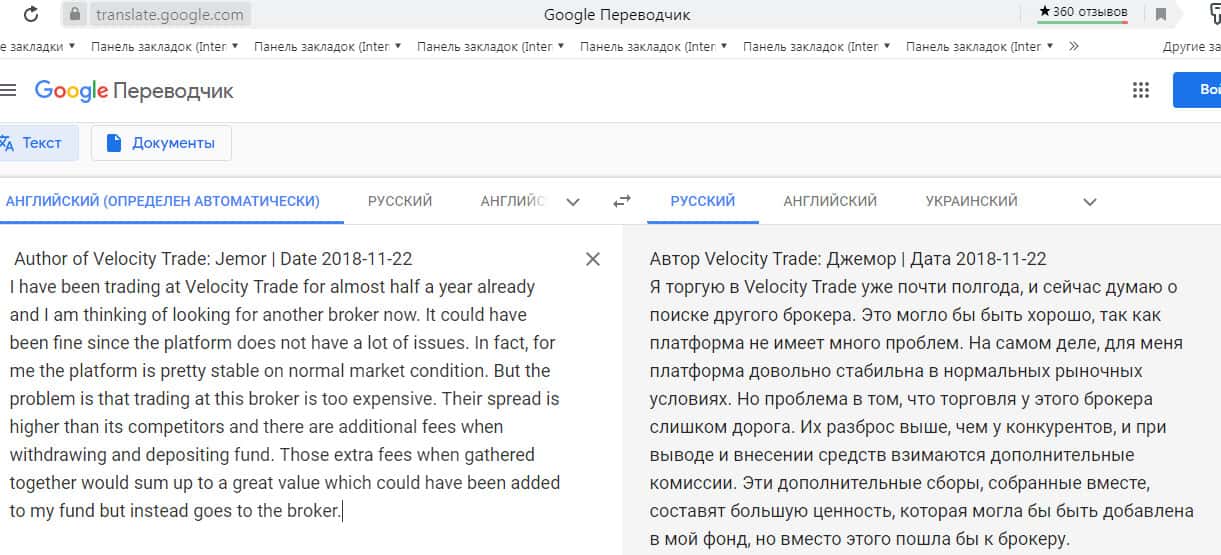Choose УКРАИНСКИЙ as the target language
The height and width of the screenshot is (555, 1221).
[x=971, y=201]
